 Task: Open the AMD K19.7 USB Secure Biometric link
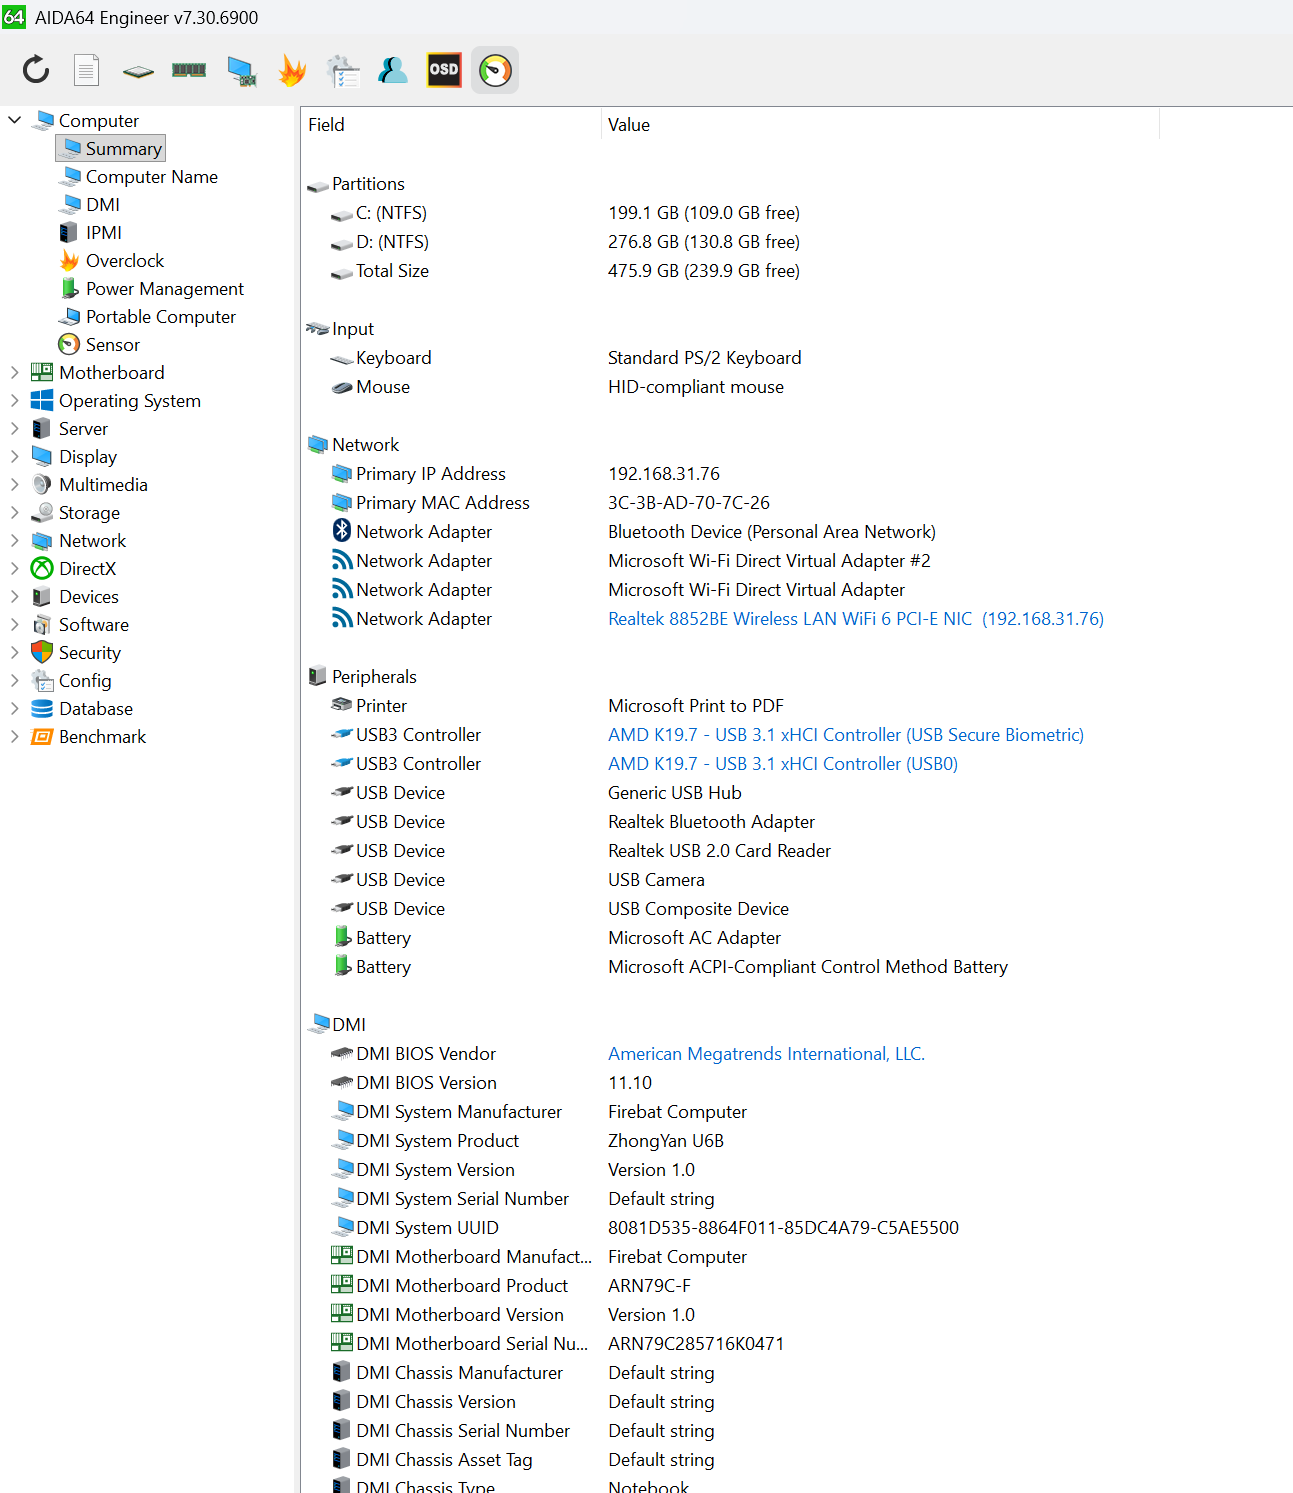(846, 734)
